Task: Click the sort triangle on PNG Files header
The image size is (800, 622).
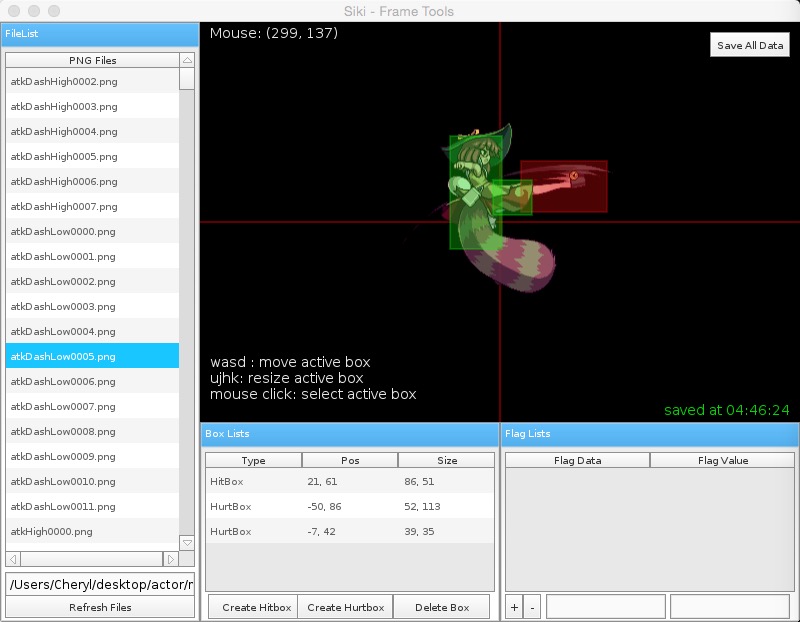Action: (185, 60)
